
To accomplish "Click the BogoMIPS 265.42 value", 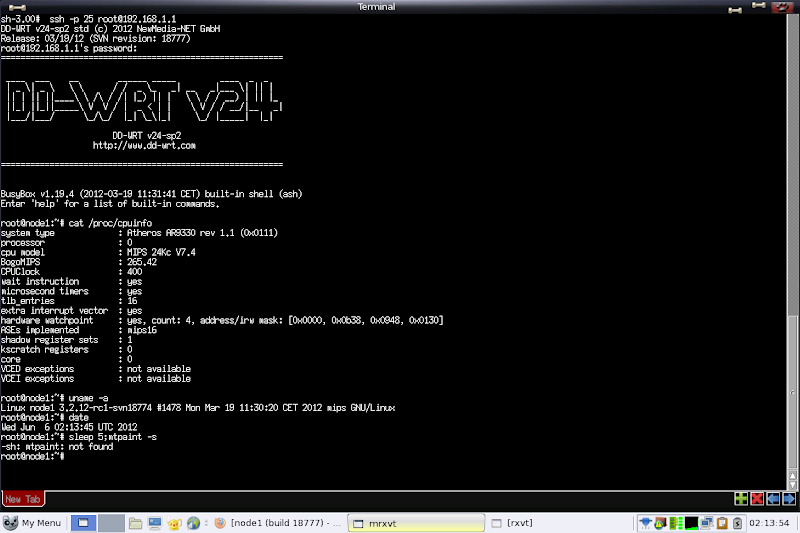I will [142, 262].
